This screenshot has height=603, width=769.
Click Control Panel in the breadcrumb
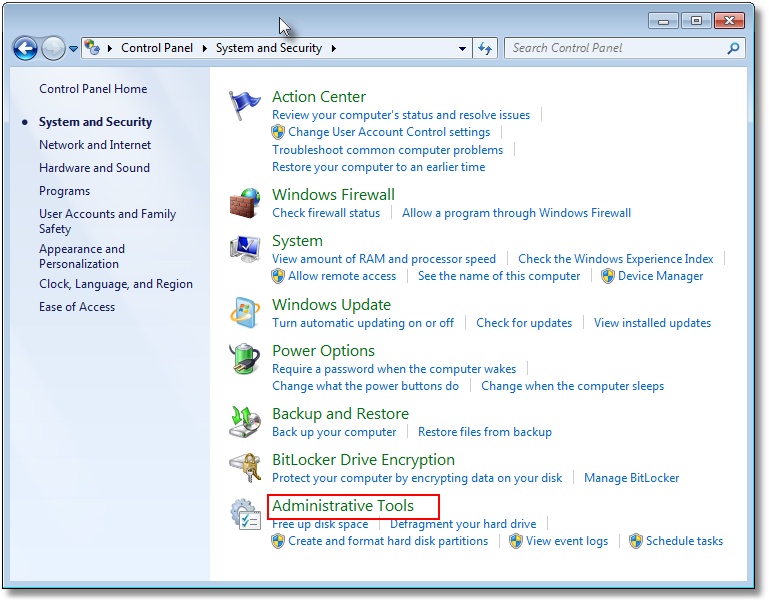tap(157, 48)
